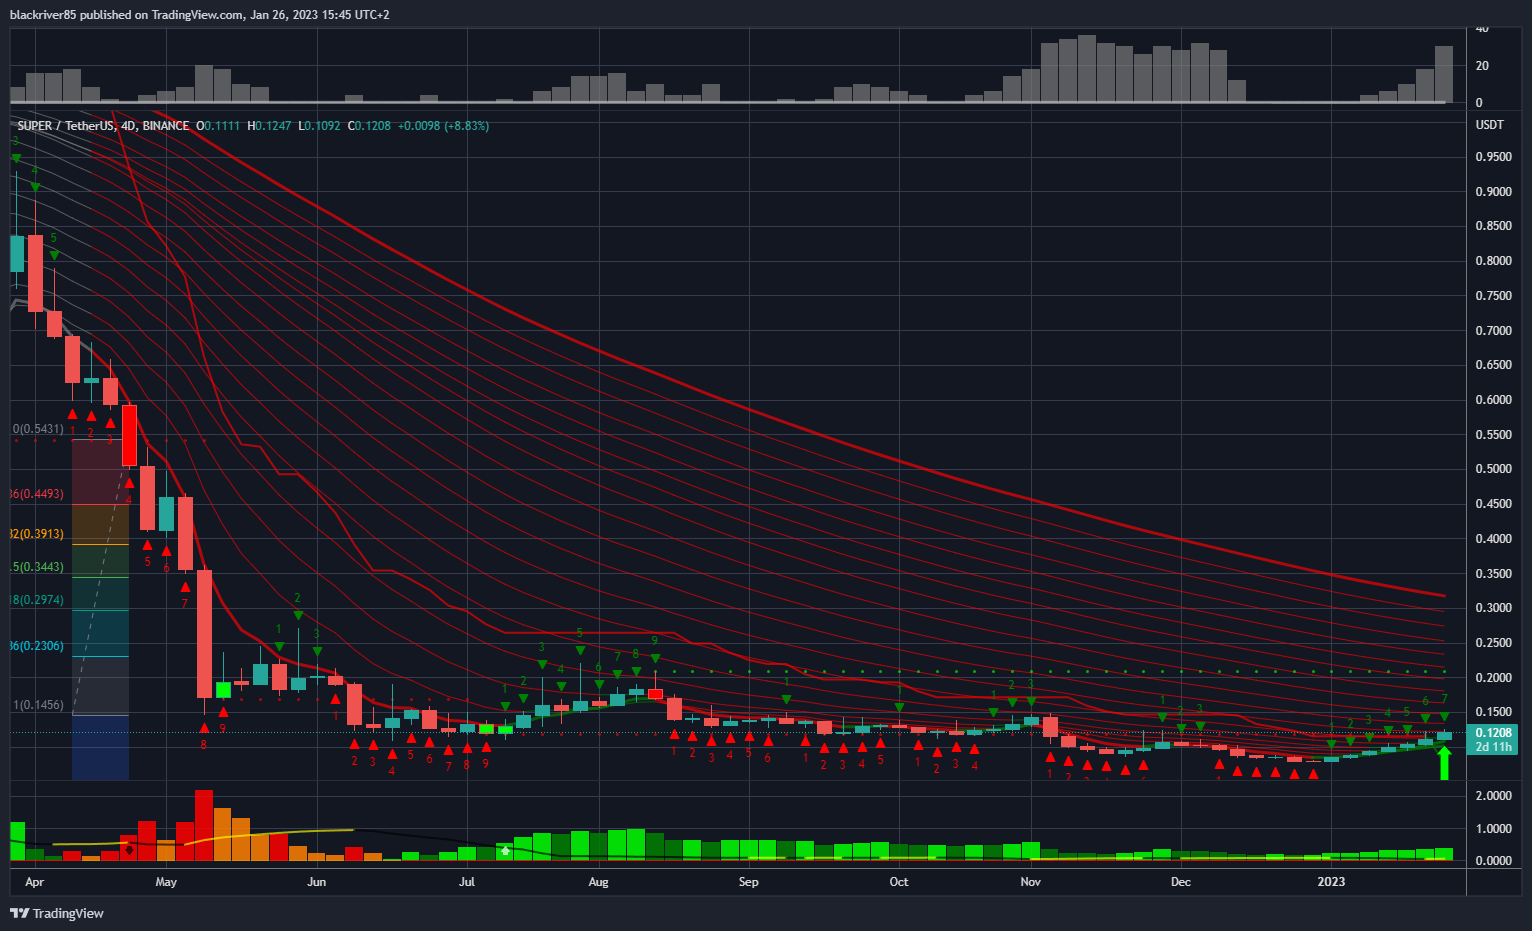Click the Fibonacci level label with value (0.2306)
The width and height of the screenshot is (1532, 931).
point(37,646)
